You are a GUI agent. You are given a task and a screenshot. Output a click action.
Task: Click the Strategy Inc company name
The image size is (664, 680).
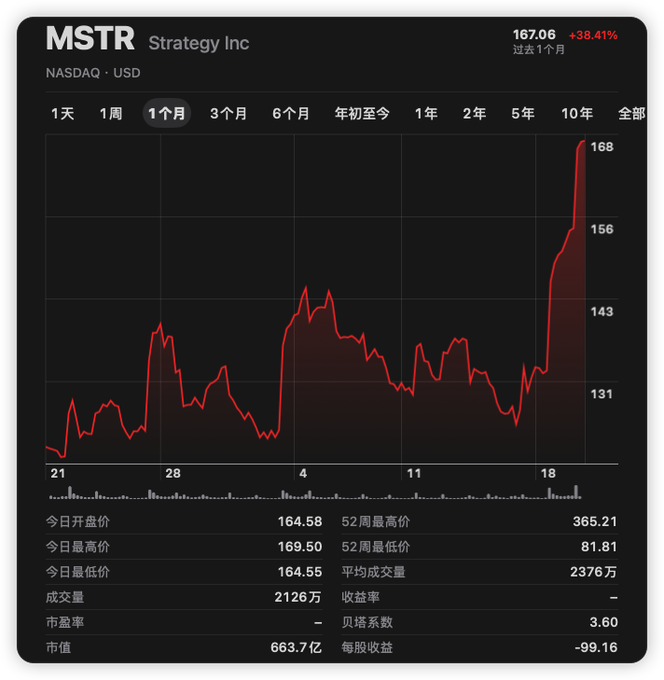199,43
